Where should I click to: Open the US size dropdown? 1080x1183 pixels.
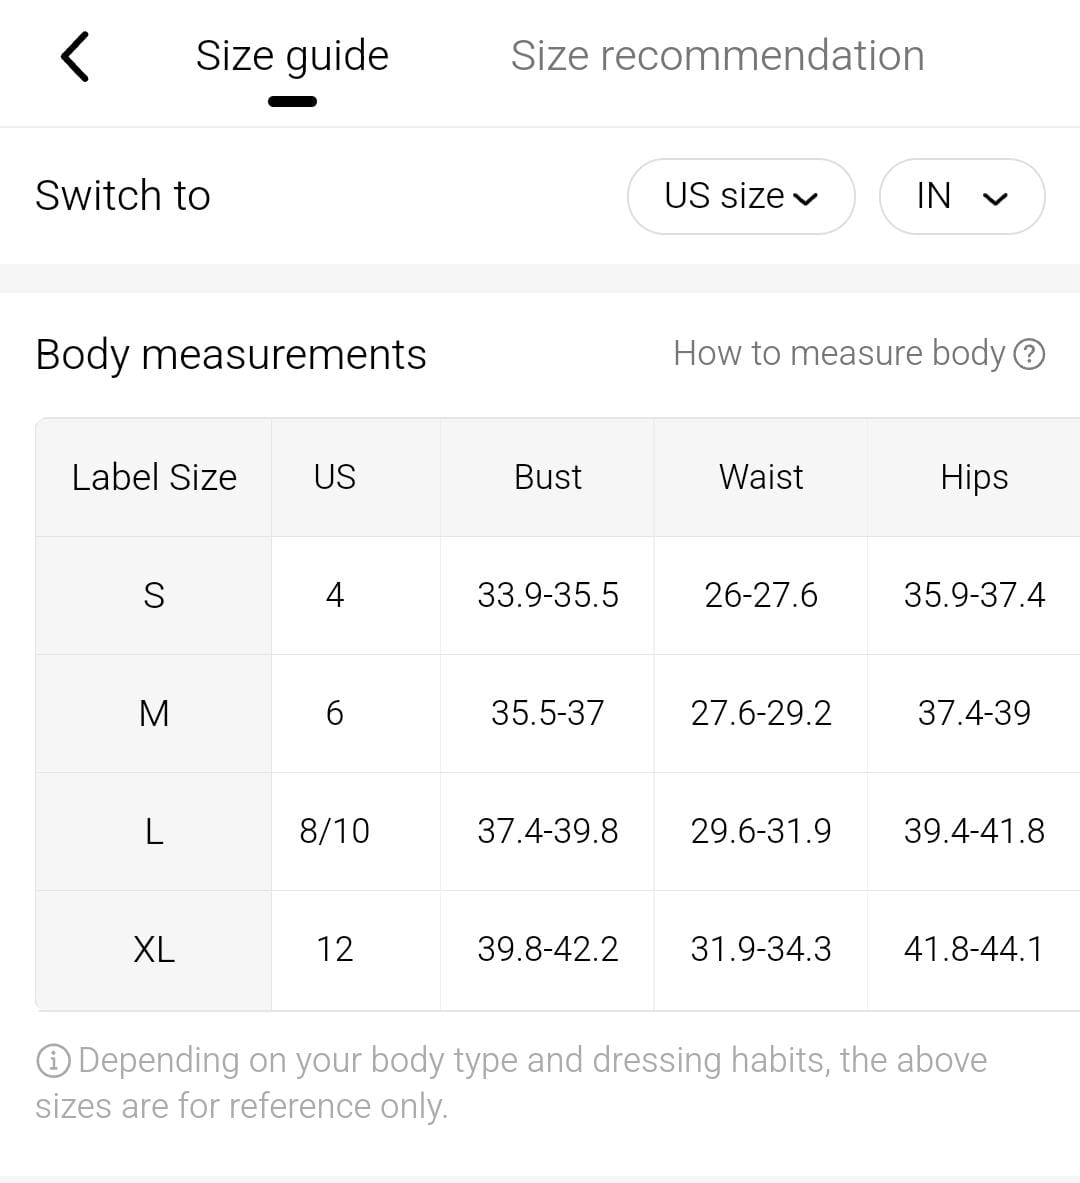pos(740,196)
